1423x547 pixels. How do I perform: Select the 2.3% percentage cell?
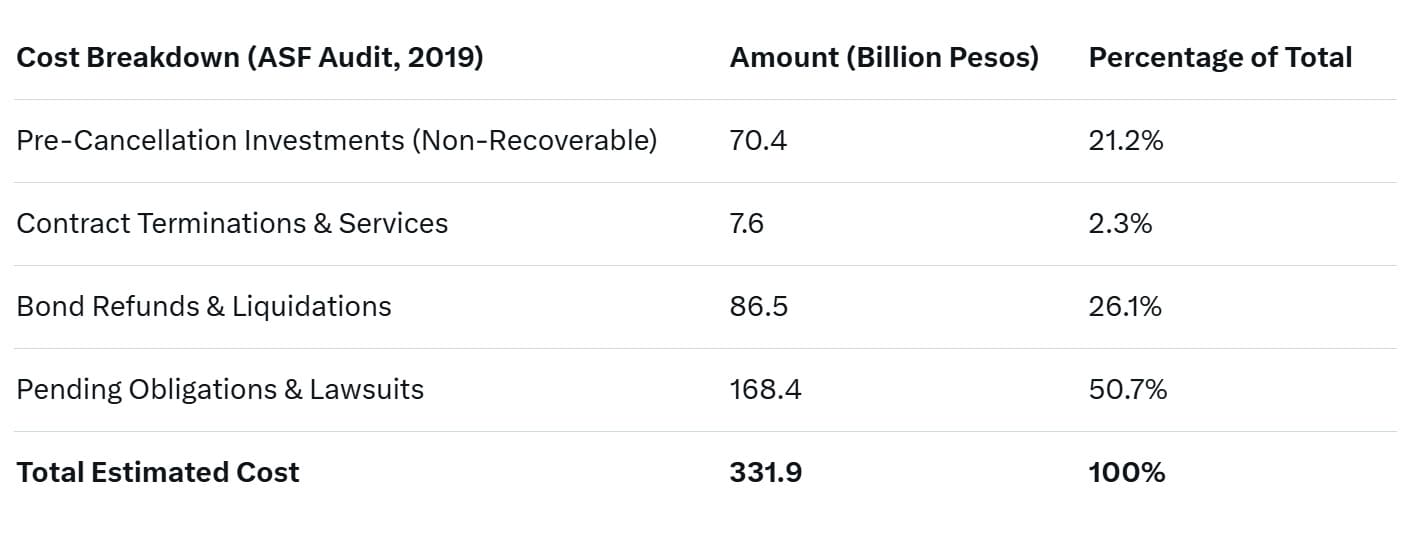[x=1120, y=224]
